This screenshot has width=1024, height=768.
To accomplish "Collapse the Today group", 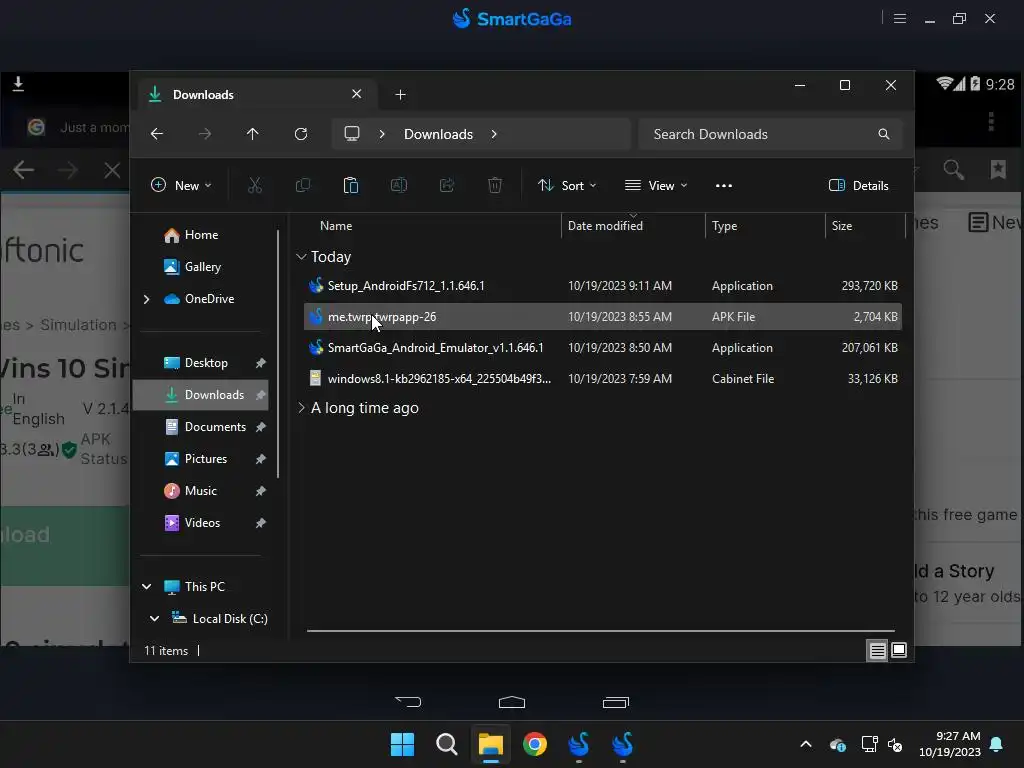I will tap(301, 257).
